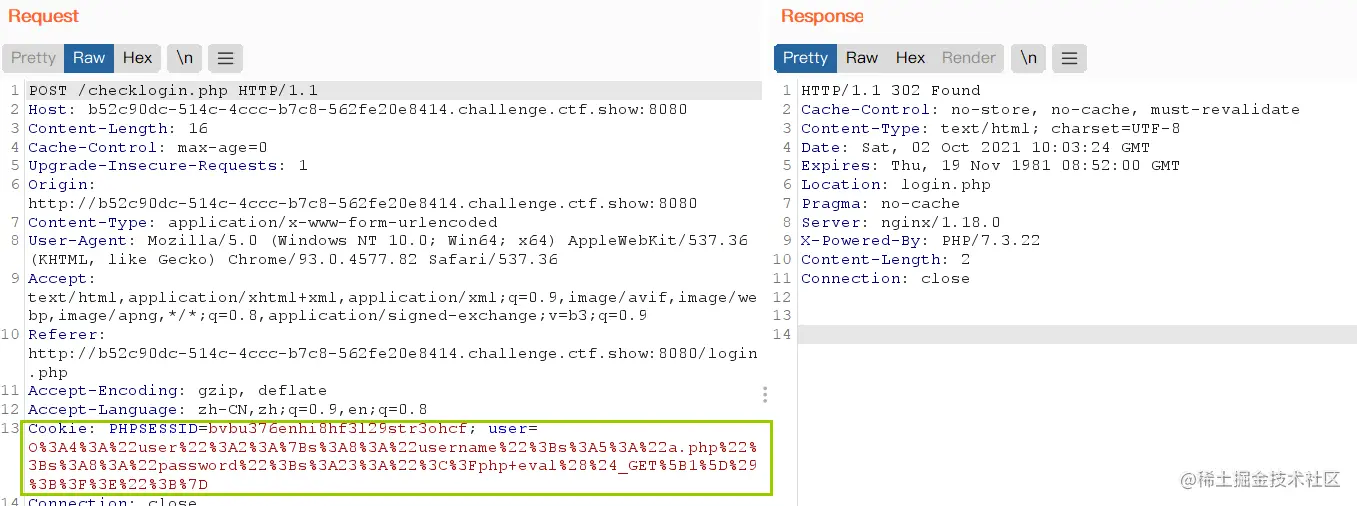Toggle \n non-printable characters in Response

pyautogui.click(x=1028, y=58)
